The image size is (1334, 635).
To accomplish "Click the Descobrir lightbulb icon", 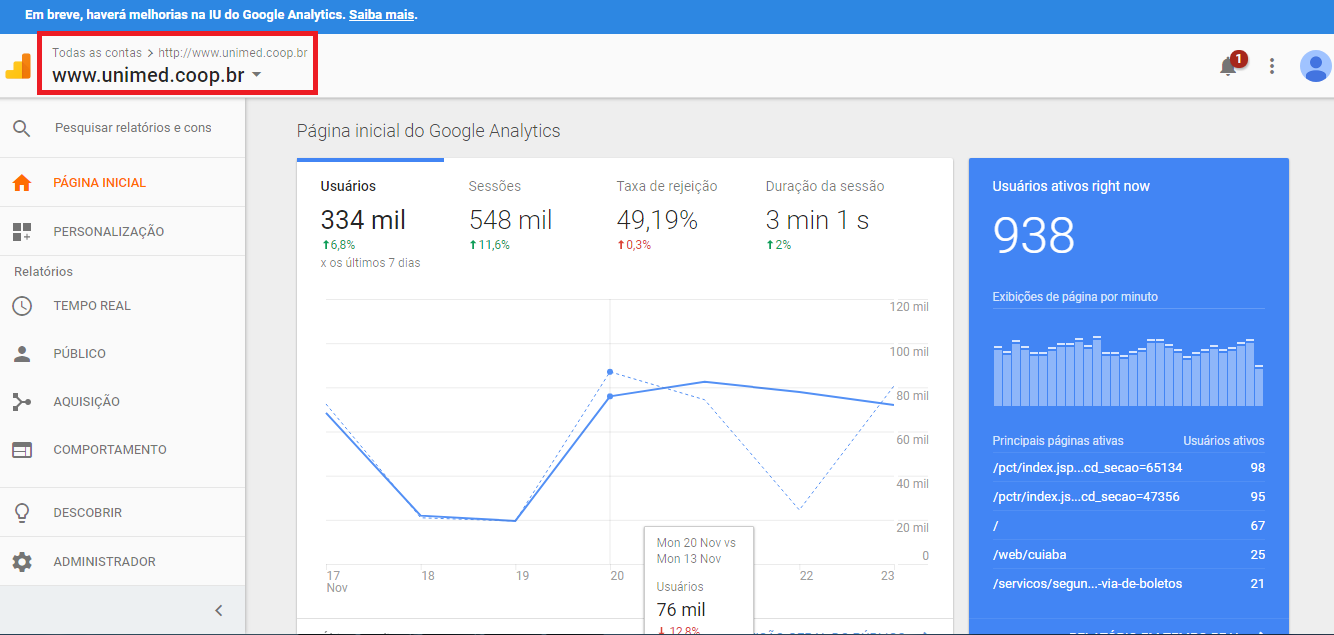I will coord(22,513).
